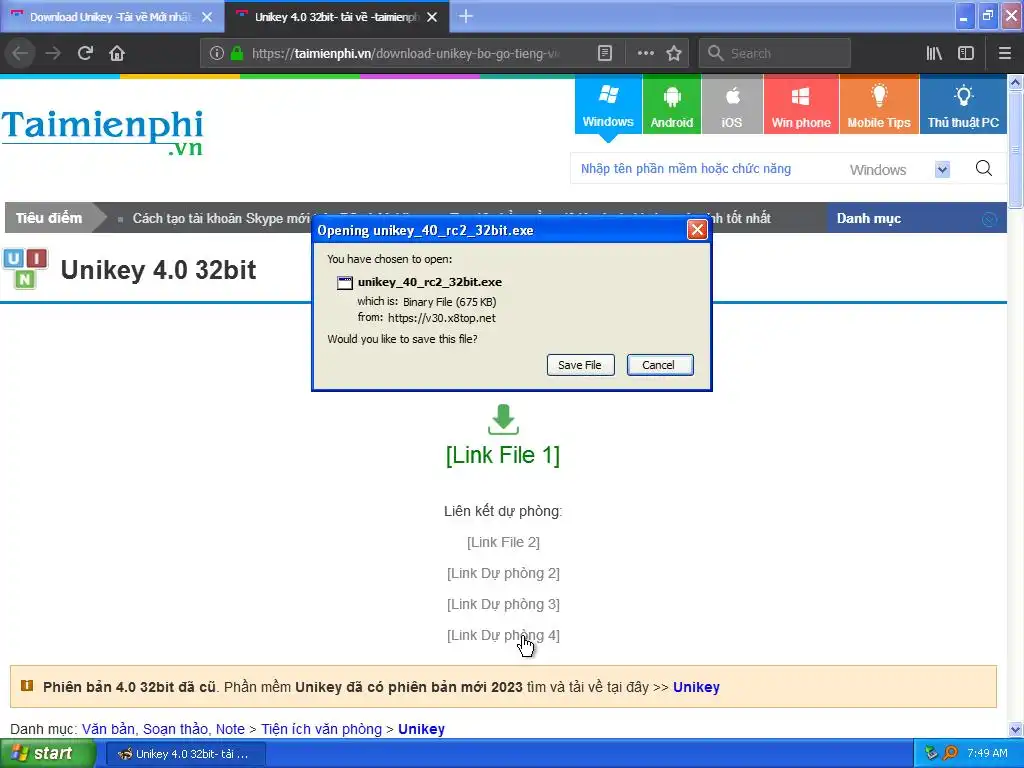Screen dimensions: 1024x768
Task: Open the Unikey link in yellow notice
Action: tap(696, 687)
